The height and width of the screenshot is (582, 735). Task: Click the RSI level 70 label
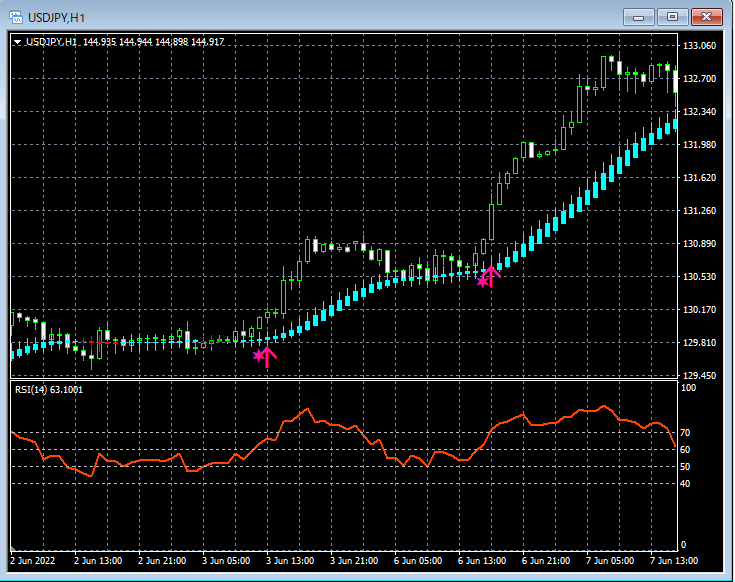tap(685, 433)
